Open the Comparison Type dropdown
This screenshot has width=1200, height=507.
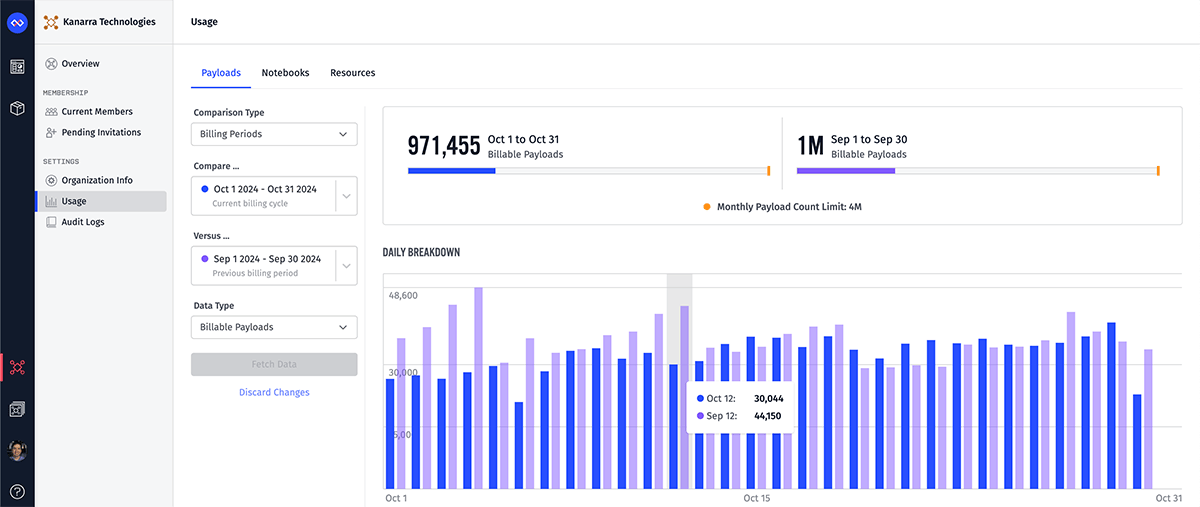click(273, 134)
